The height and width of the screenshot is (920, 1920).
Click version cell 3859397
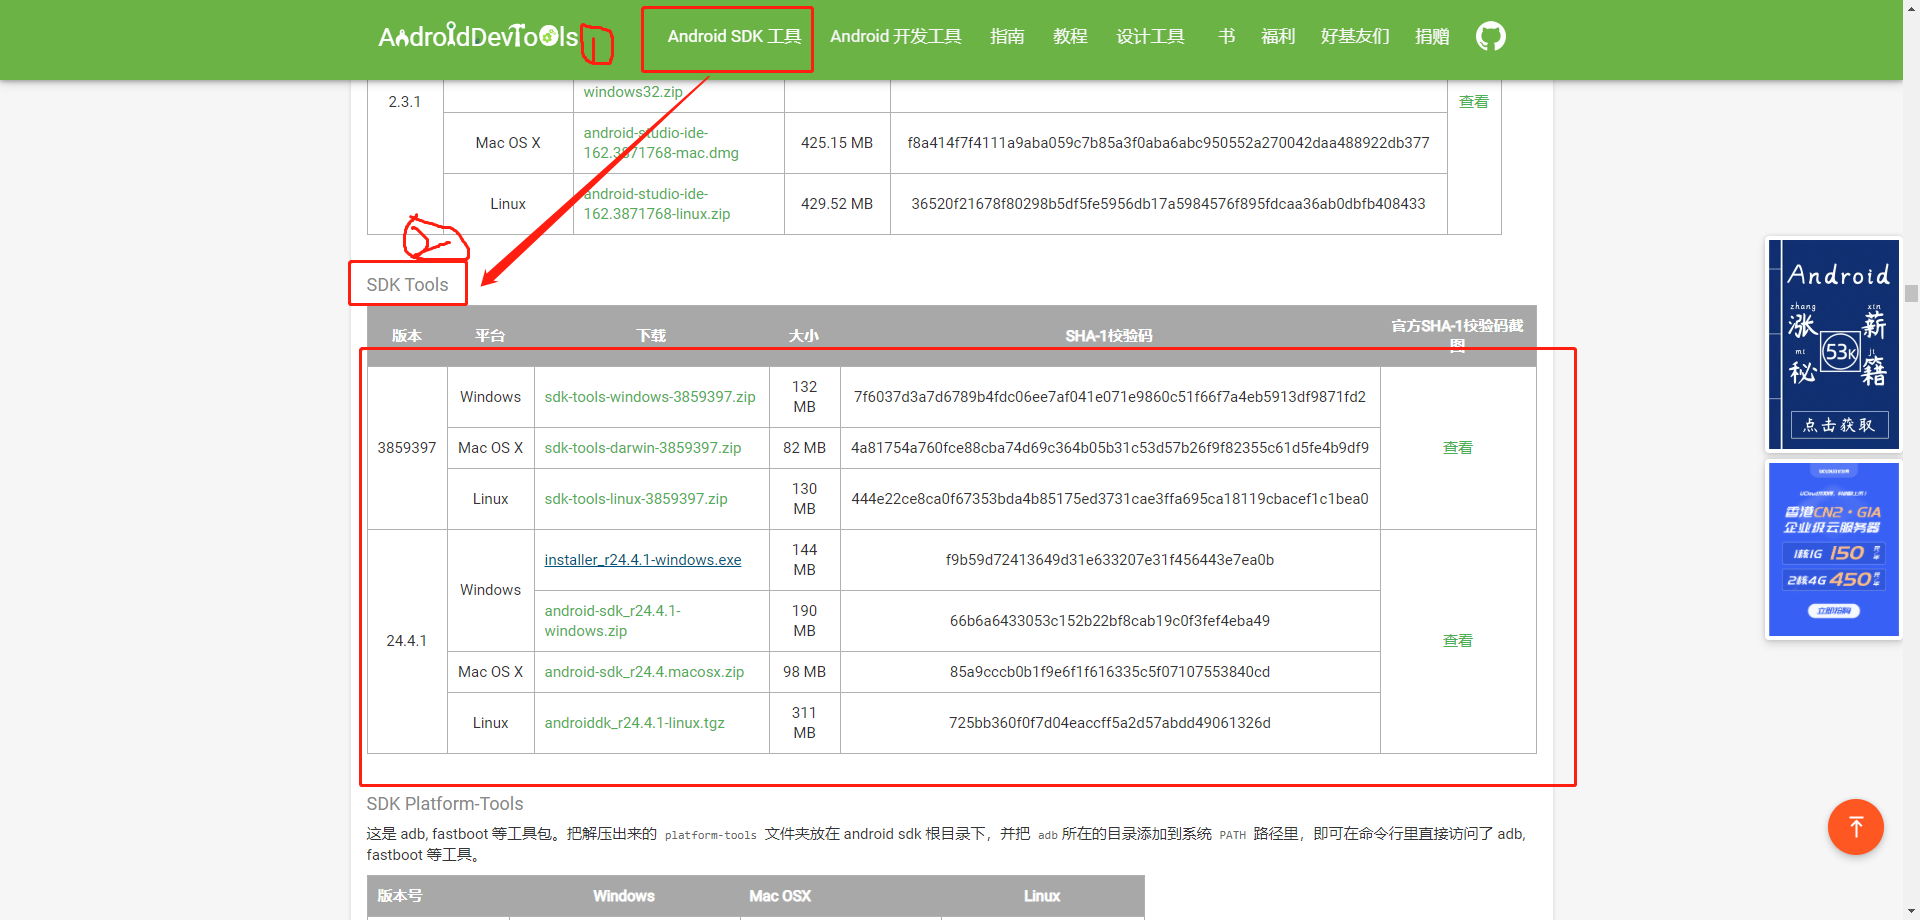[x=407, y=448]
